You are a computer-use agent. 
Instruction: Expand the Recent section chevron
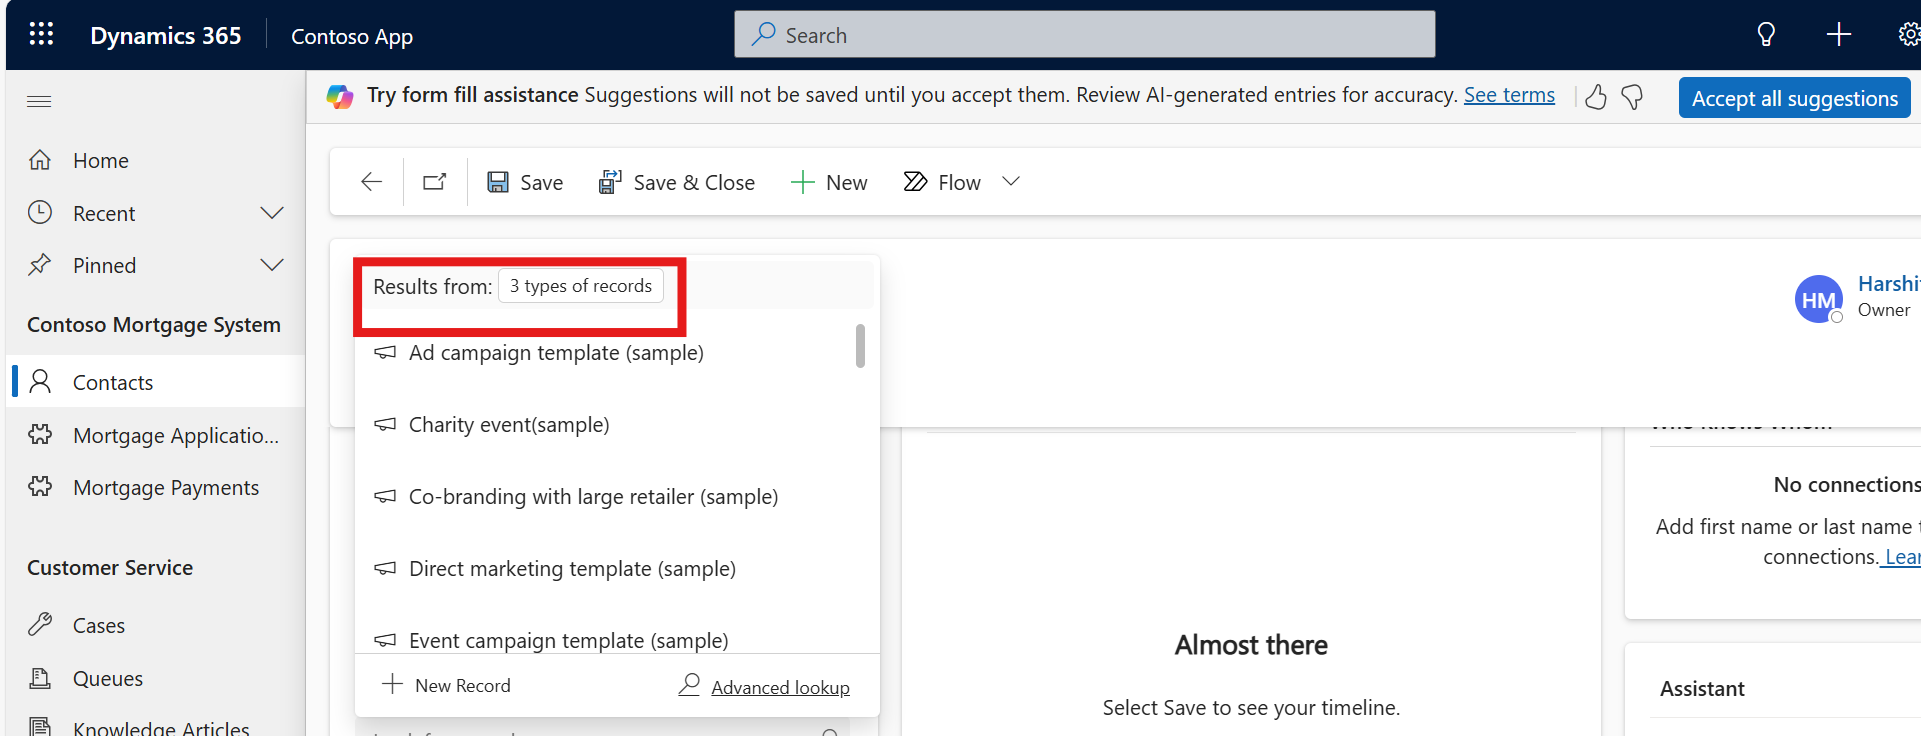[x=271, y=213]
